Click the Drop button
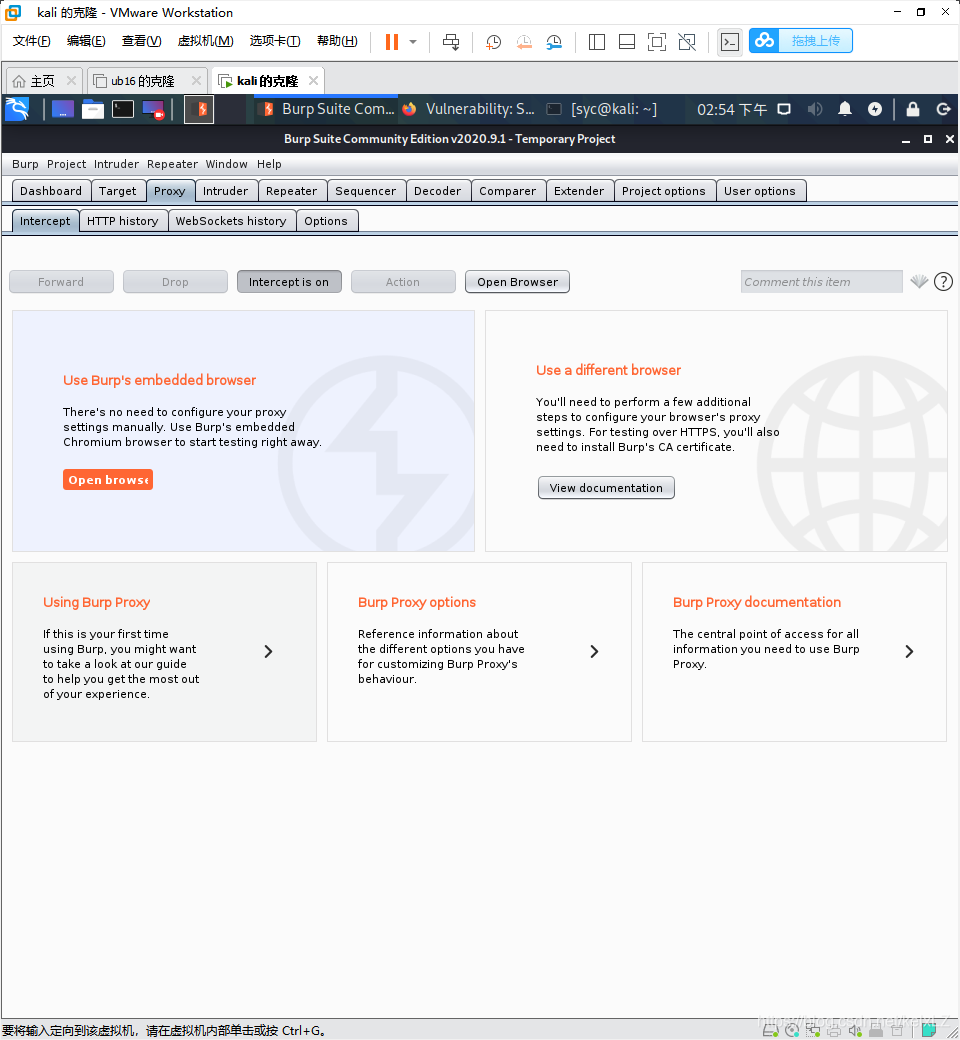960x1040 pixels. pyautogui.click(x=175, y=282)
